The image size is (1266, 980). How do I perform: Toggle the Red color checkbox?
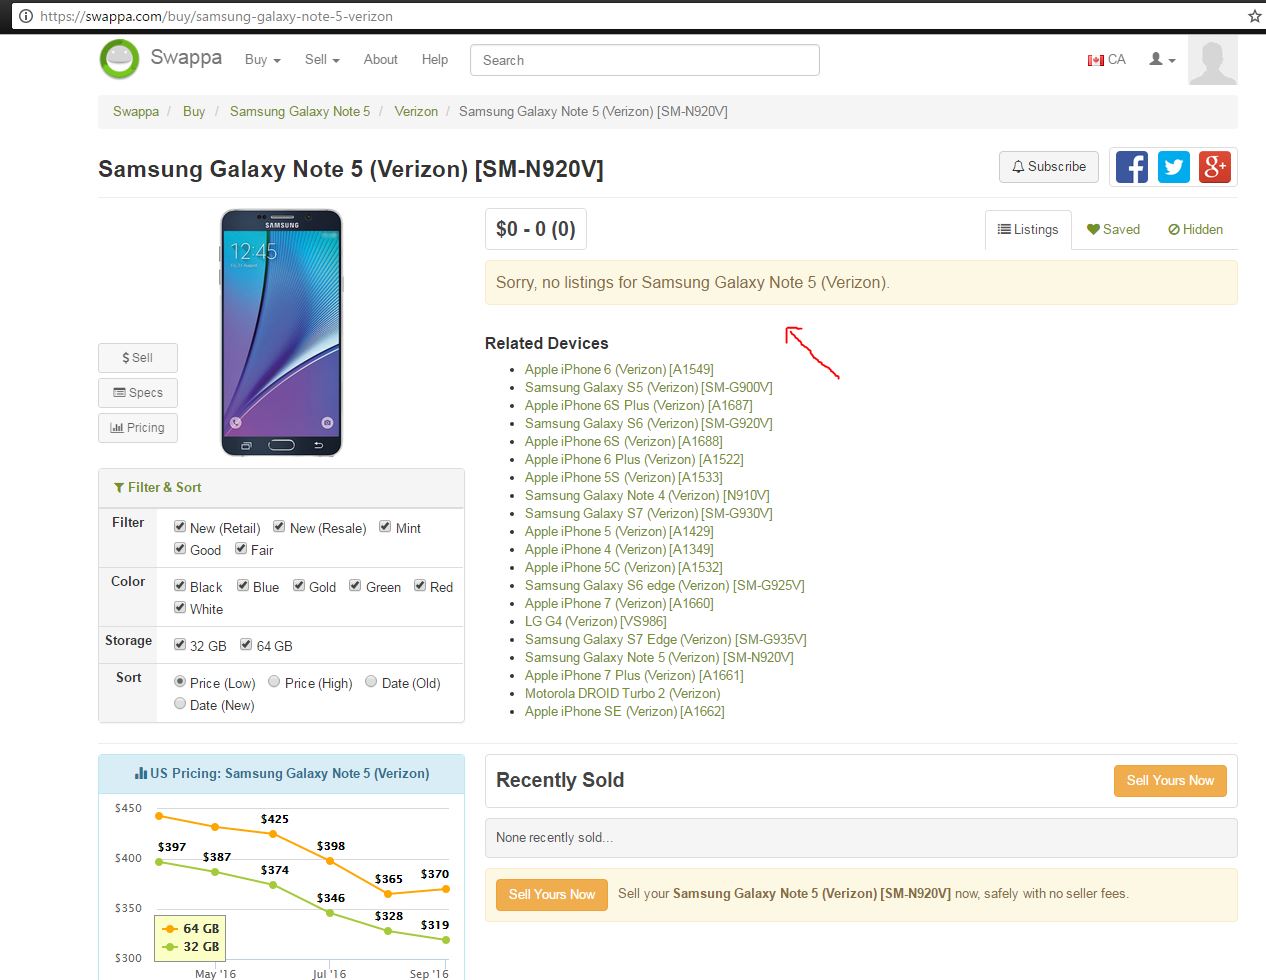[x=420, y=586]
